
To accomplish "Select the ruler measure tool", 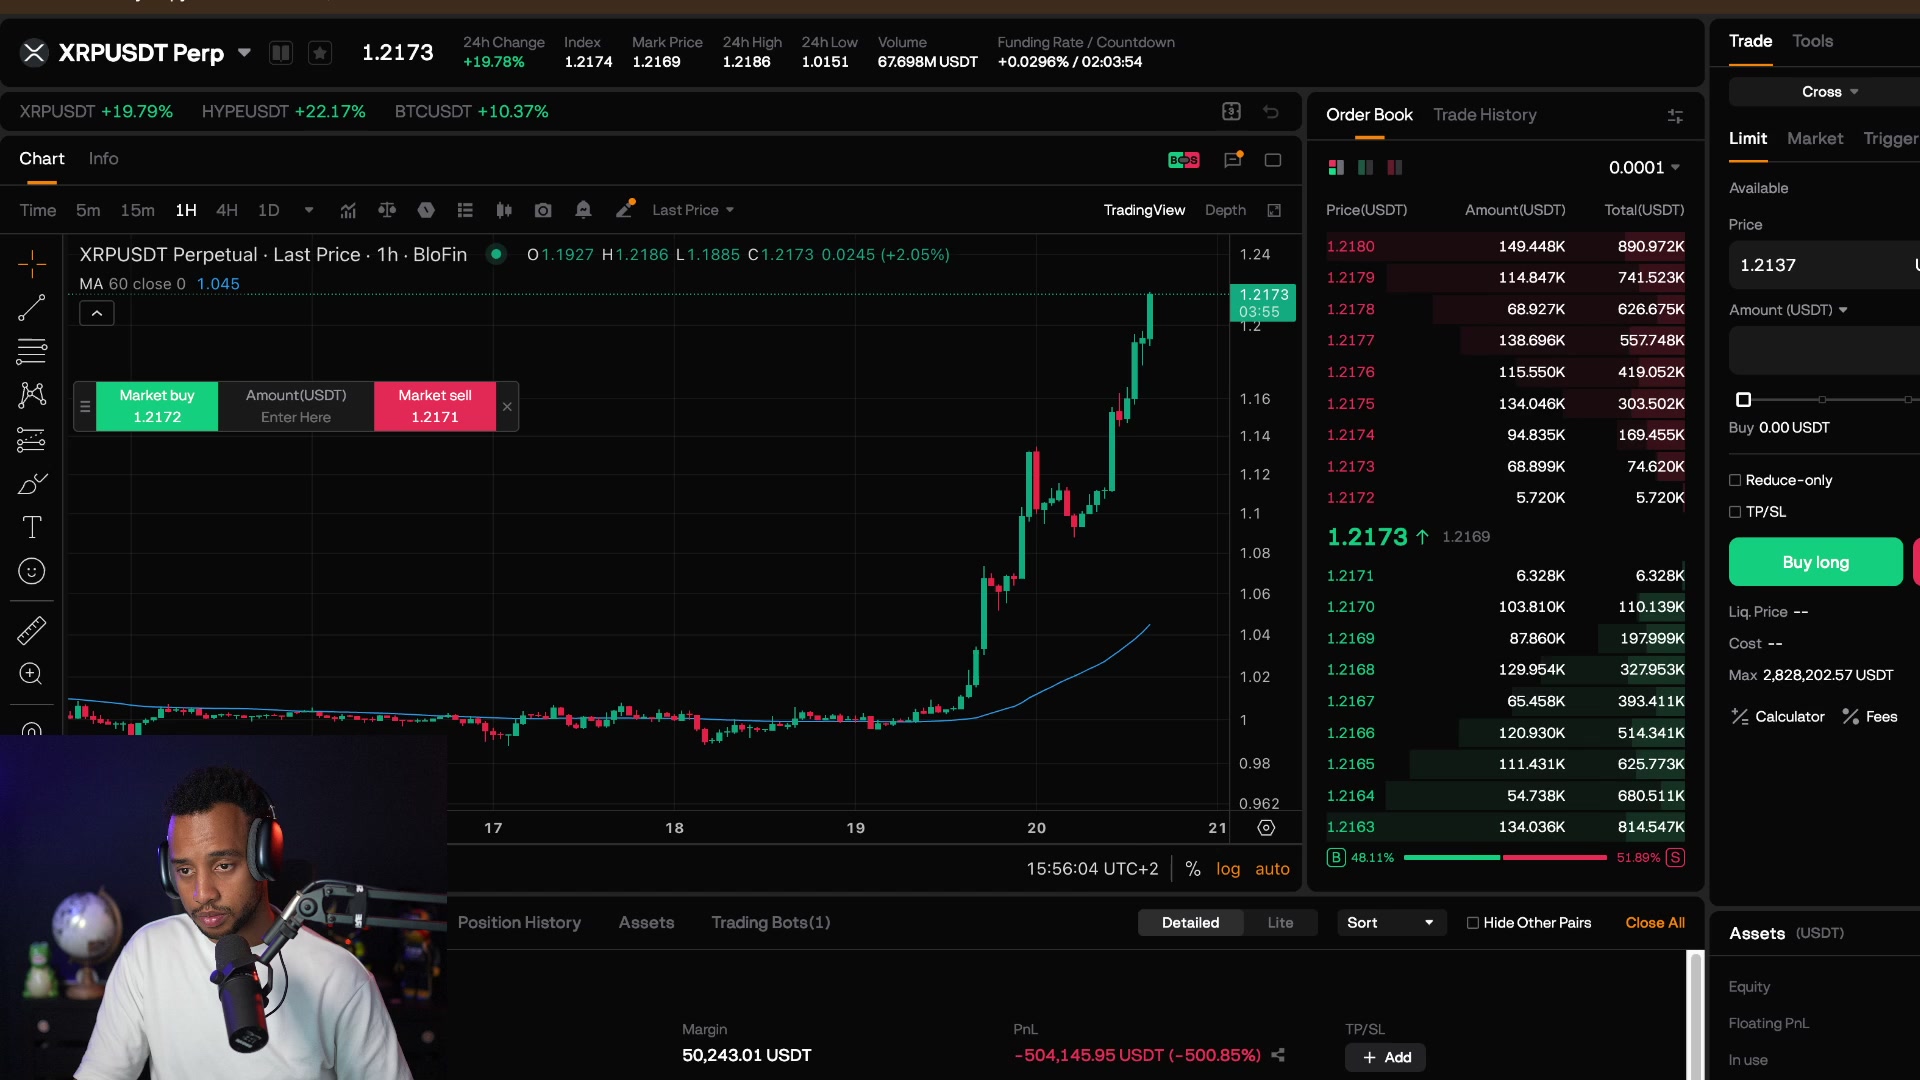I will (32, 630).
